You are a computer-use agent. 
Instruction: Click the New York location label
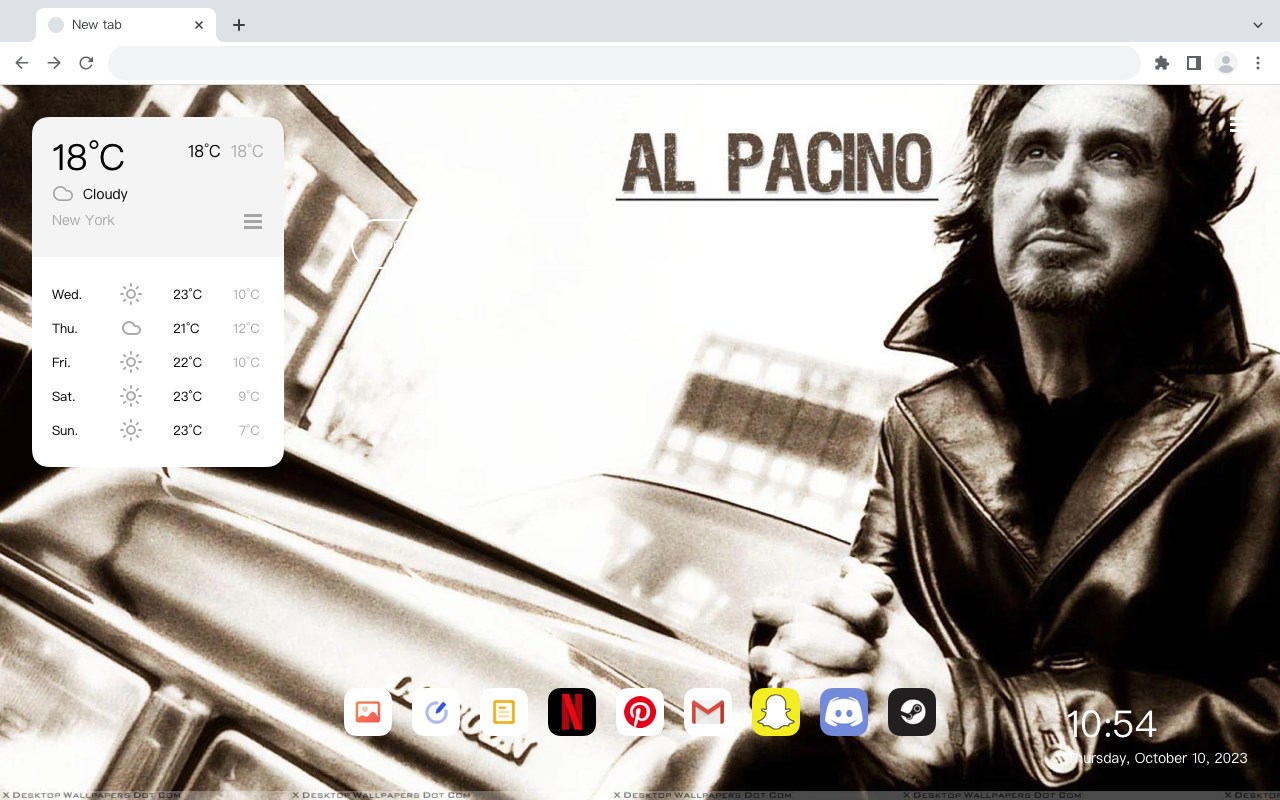tap(83, 220)
